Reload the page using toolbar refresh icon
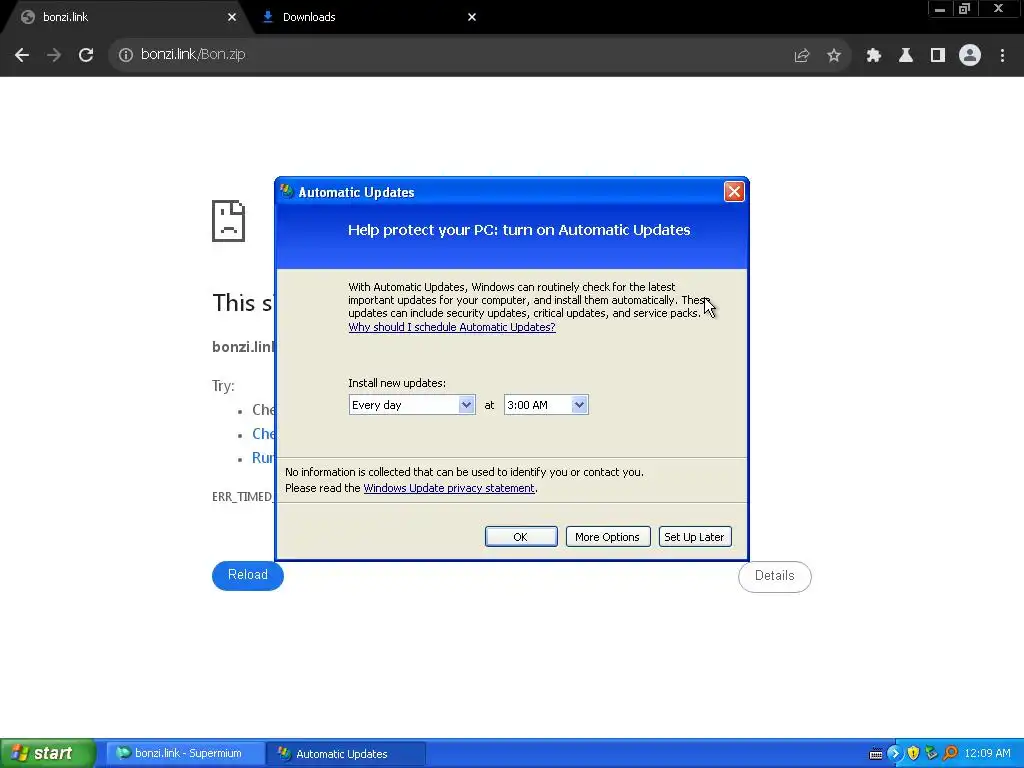The image size is (1024, 768). (x=86, y=56)
